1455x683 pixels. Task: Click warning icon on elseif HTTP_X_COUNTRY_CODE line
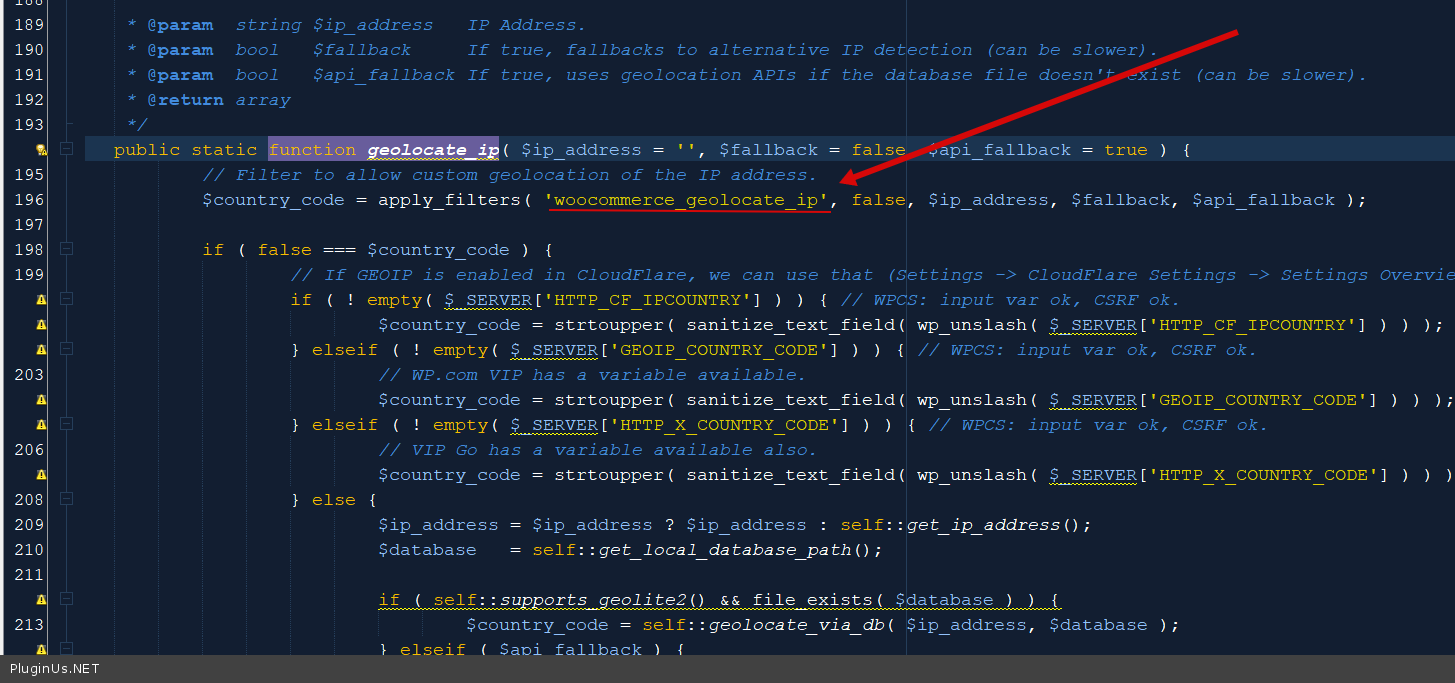coord(41,425)
